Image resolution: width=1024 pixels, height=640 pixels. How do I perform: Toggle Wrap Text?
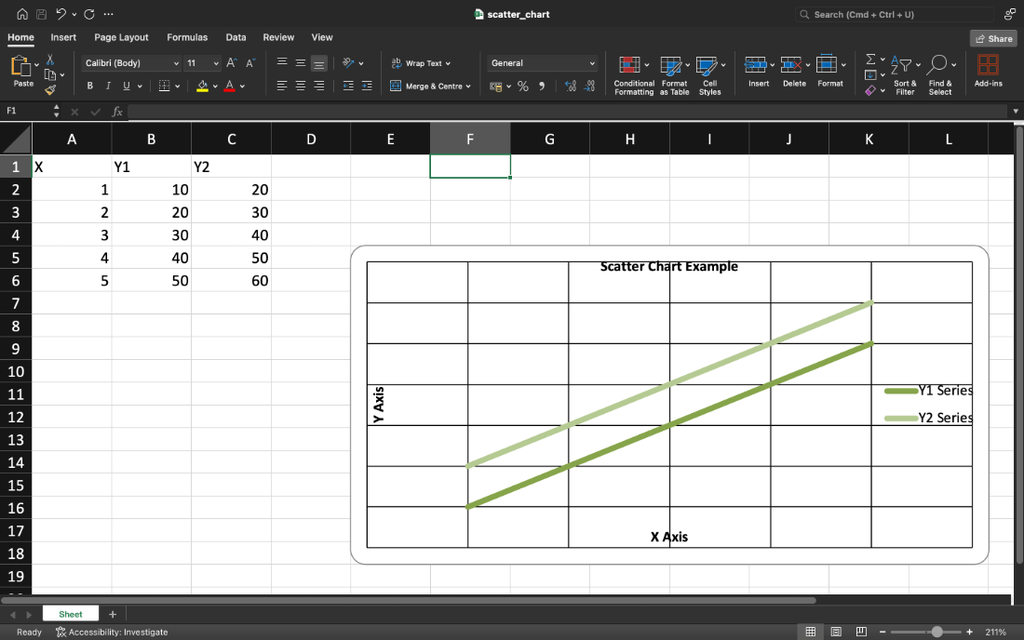click(x=421, y=63)
